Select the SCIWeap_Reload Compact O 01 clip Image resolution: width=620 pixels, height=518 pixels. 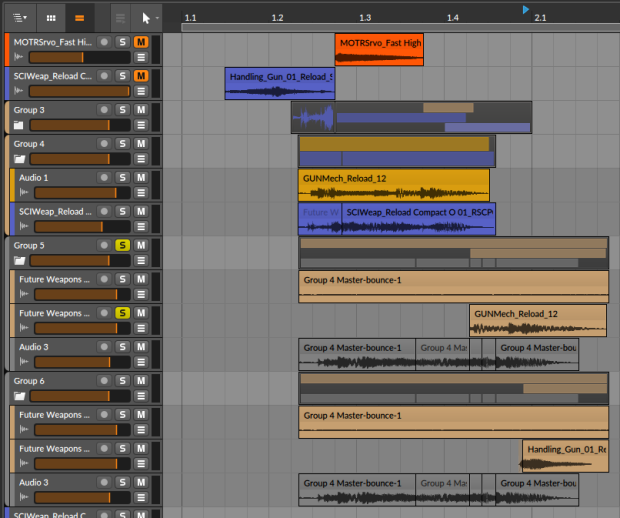[x=418, y=219]
